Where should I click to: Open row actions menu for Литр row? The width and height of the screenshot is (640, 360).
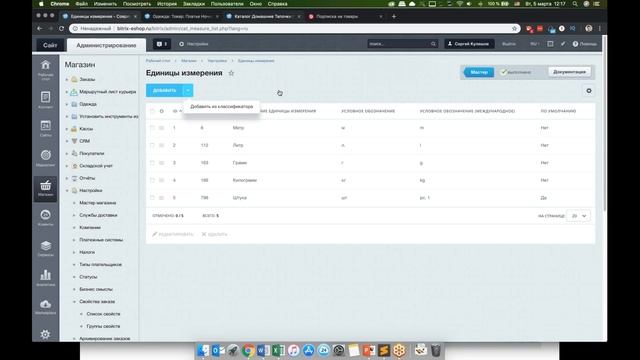[162, 145]
